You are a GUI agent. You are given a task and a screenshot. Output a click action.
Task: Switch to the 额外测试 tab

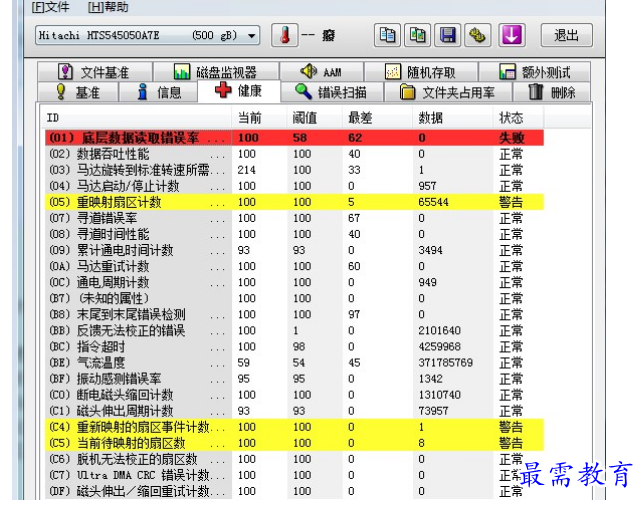pos(535,72)
